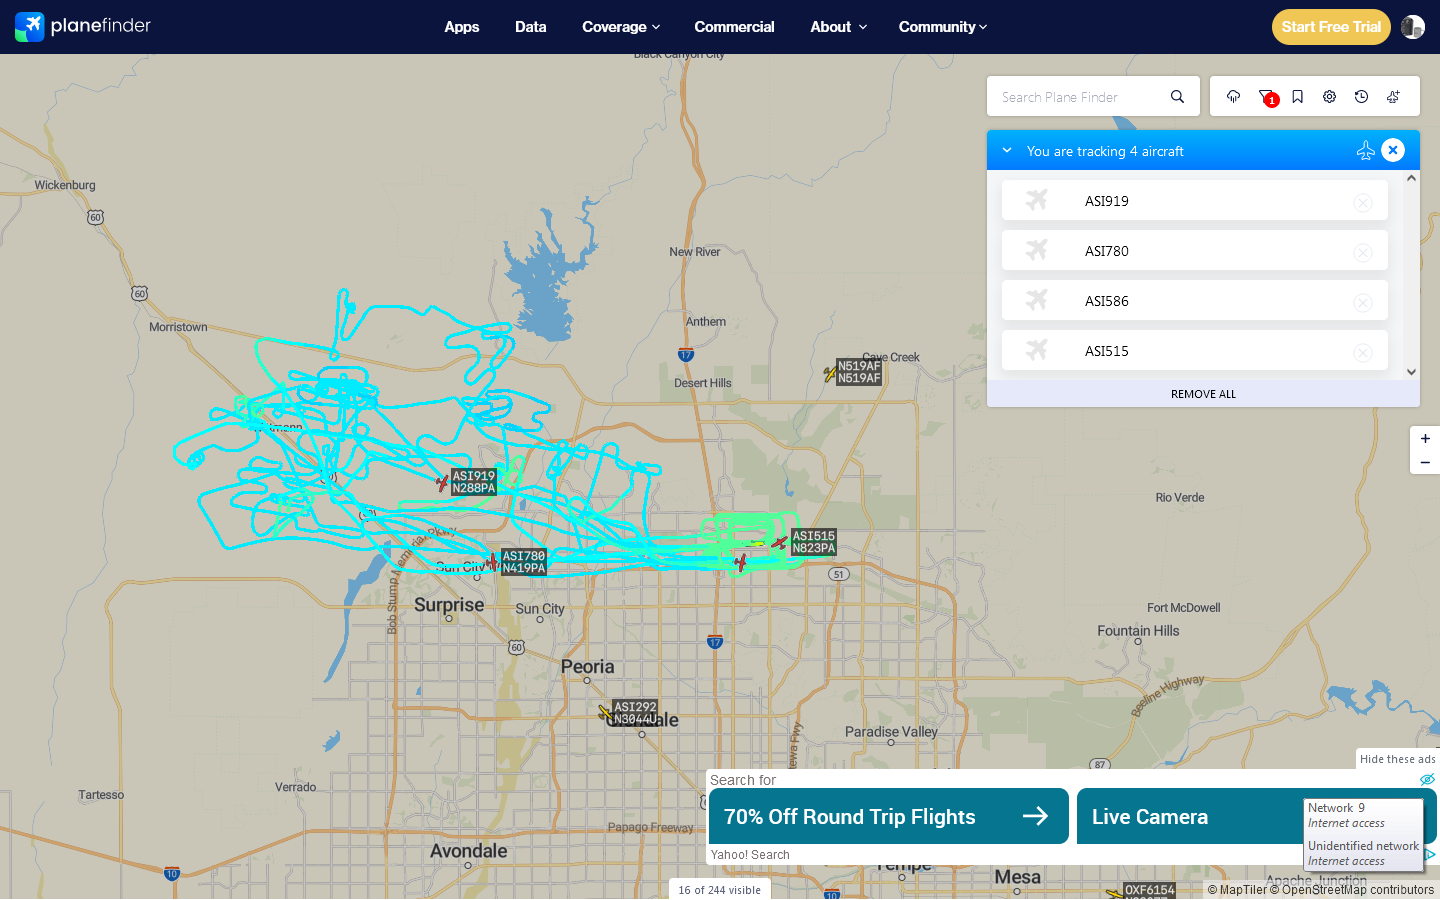
Task: Click the ad privacy eye icon
Action: 1427,779
